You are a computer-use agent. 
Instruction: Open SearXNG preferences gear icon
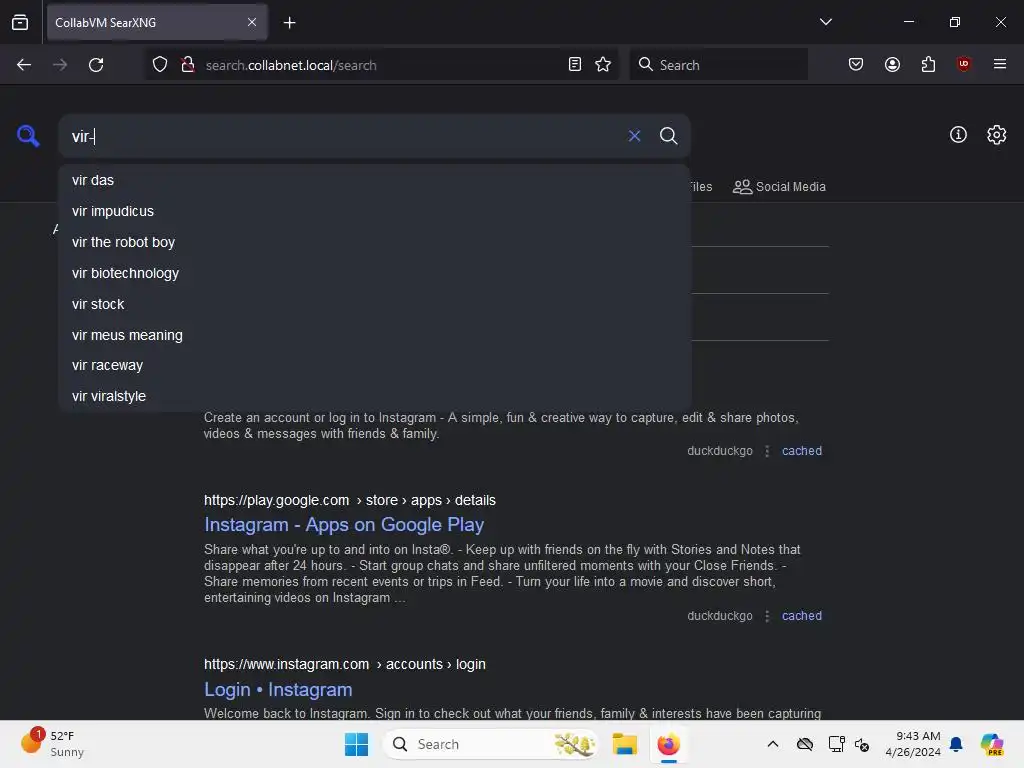(997, 135)
